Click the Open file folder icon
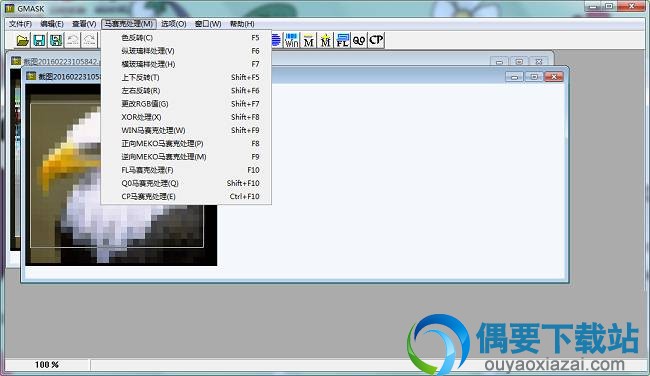Screen dimensions: 650x376 (x=22, y=40)
